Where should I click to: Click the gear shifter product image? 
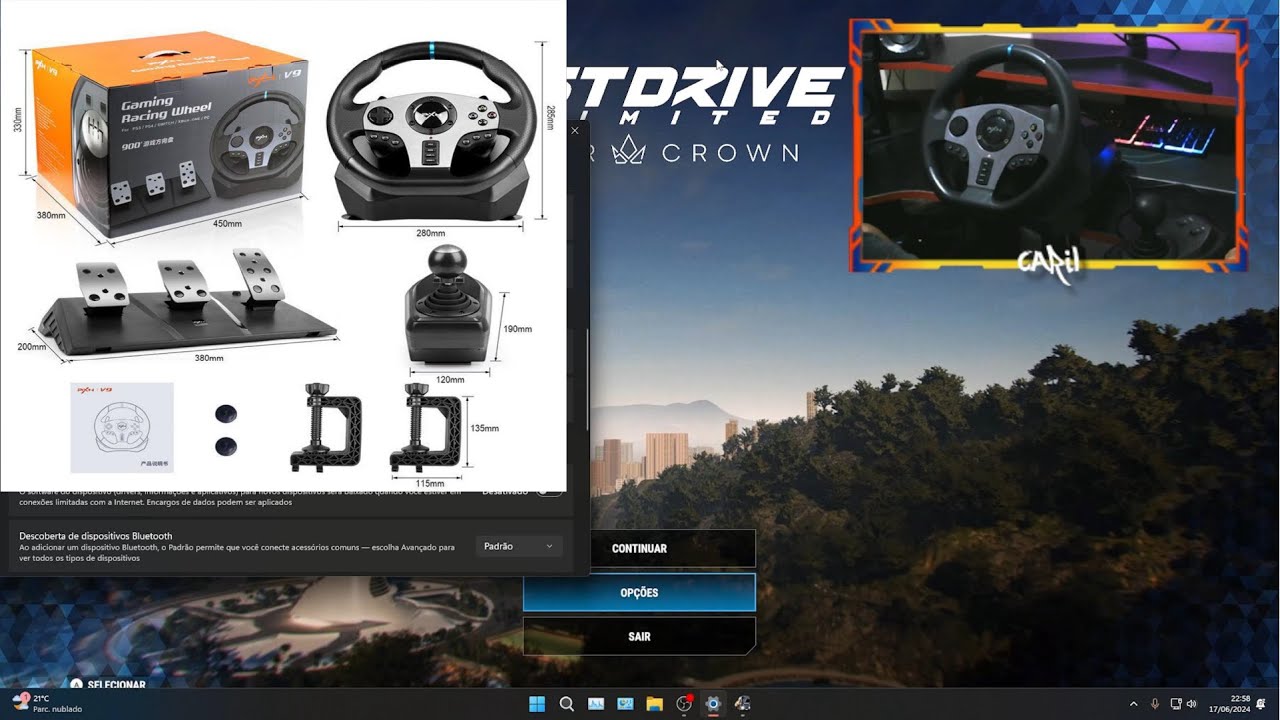coord(447,304)
